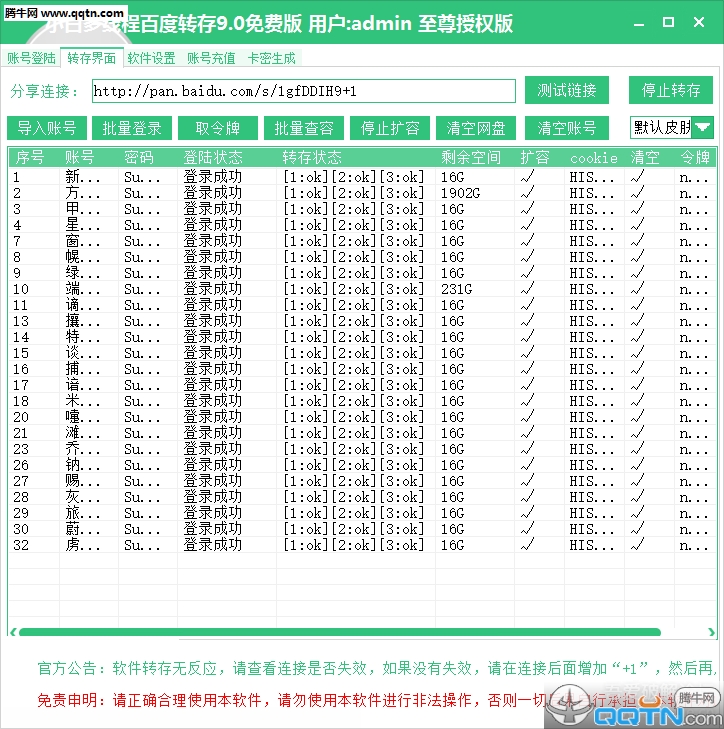Select row number 26
This screenshot has width=724, height=729.
(21, 465)
